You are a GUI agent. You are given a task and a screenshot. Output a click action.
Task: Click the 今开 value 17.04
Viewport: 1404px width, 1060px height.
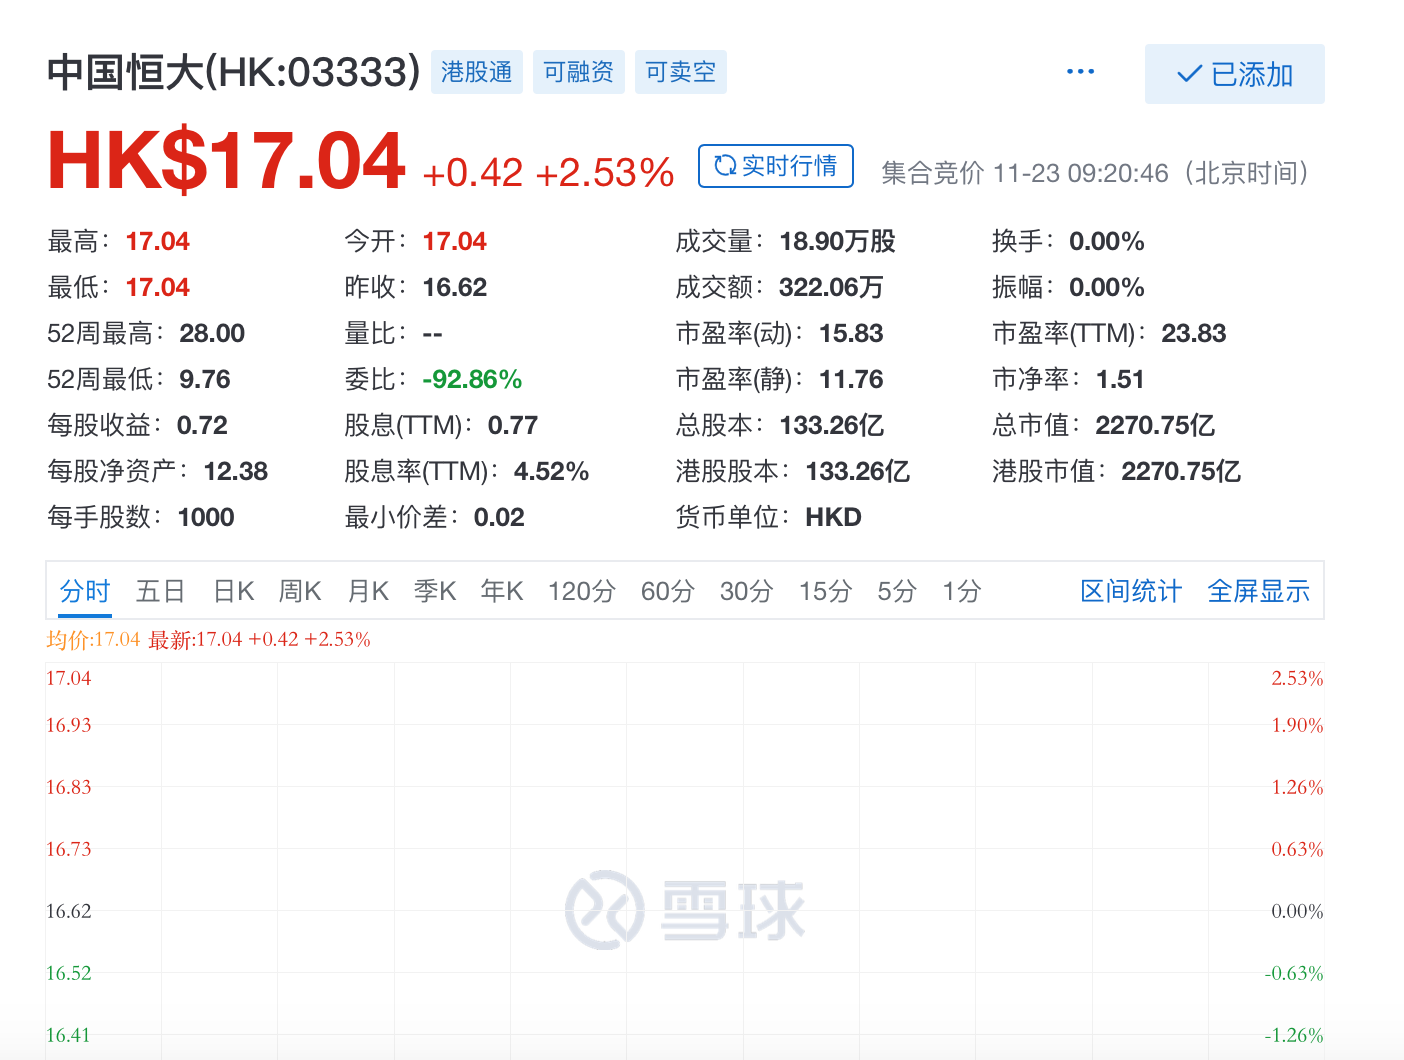tap(455, 241)
